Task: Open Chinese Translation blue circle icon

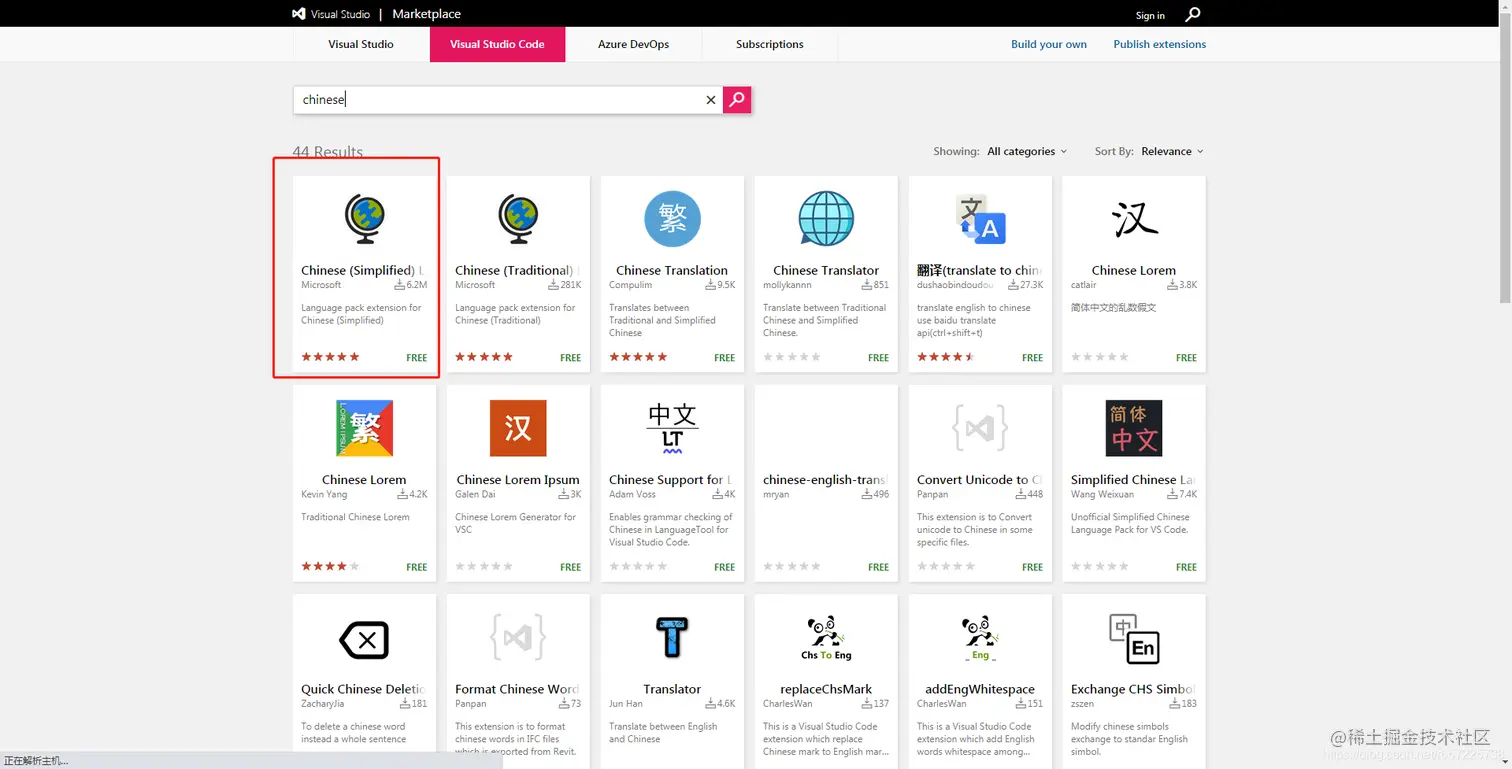Action: (x=672, y=219)
